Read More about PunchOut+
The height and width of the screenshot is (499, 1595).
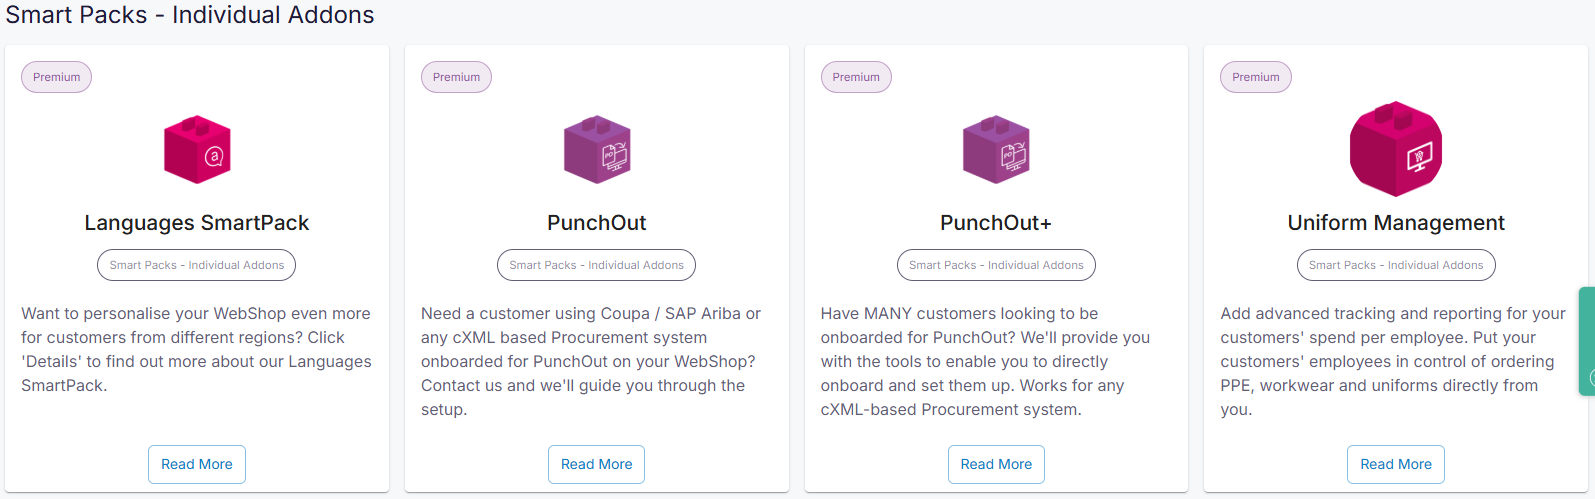[x=996, y=464]
